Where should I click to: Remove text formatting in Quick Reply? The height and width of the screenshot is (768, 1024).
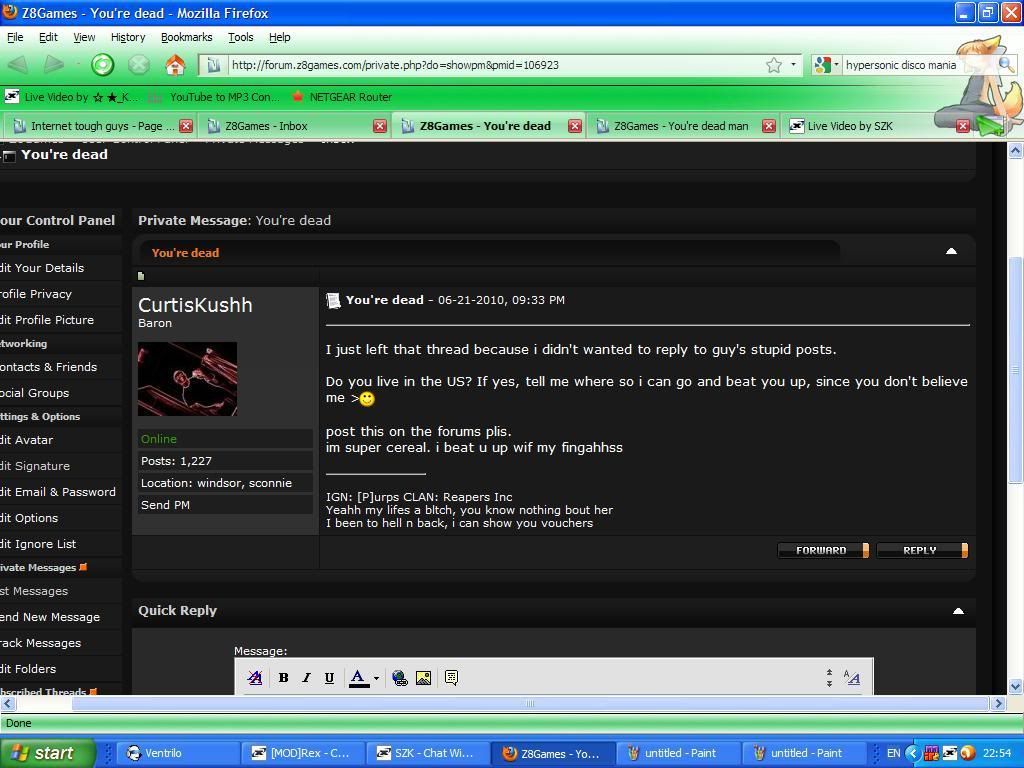255,678
